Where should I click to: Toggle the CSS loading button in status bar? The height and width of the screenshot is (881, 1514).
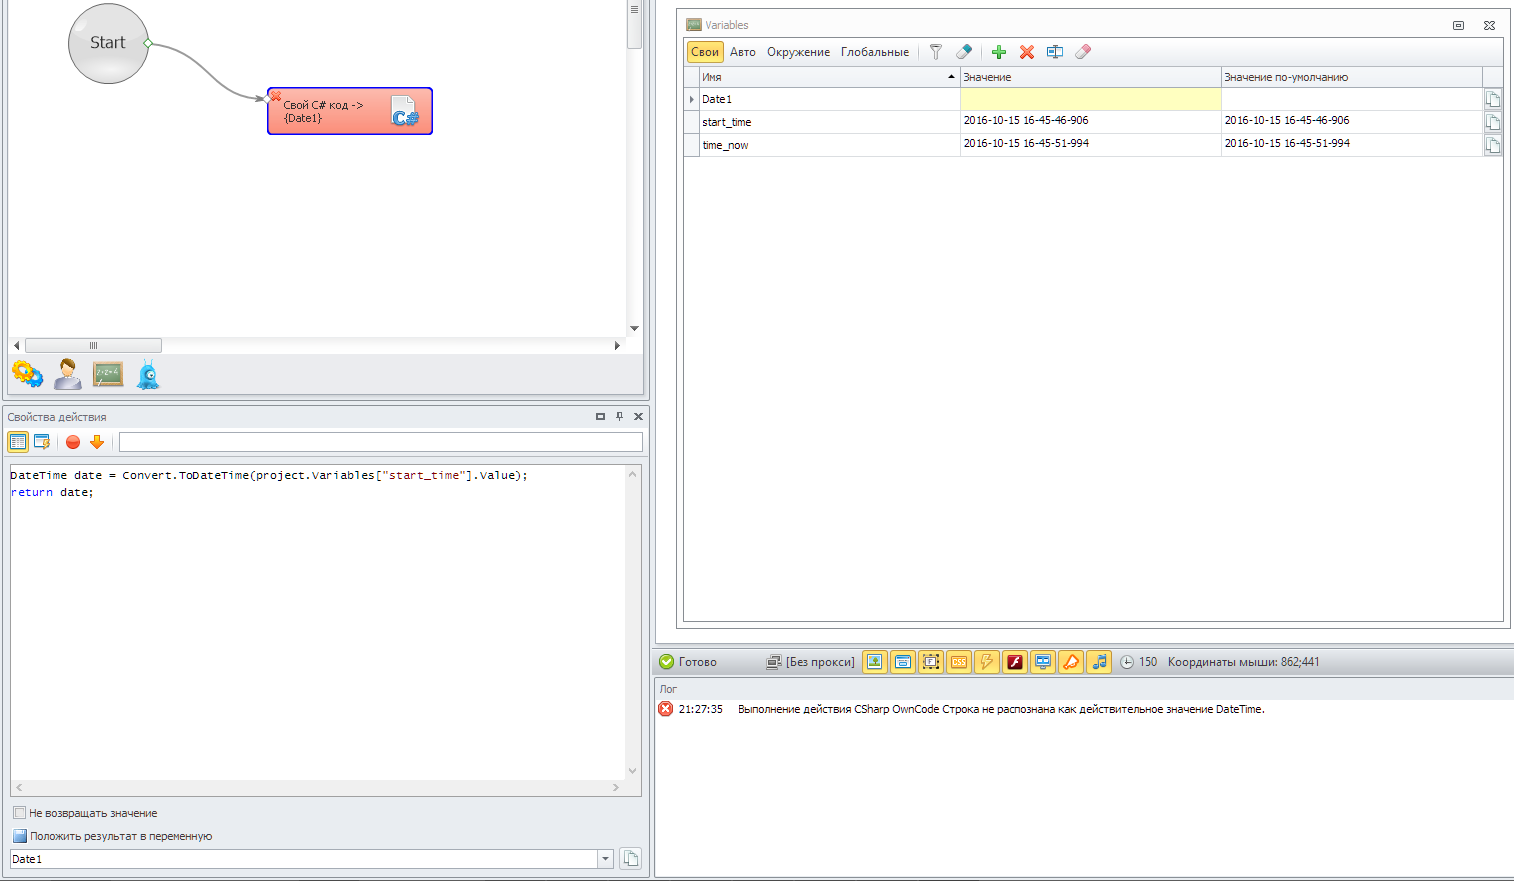click(959, 662)
